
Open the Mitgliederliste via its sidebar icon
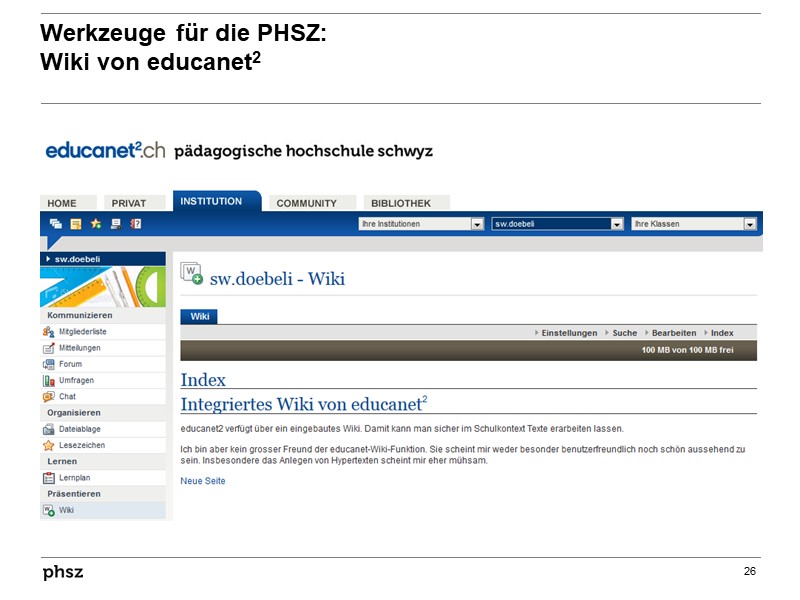pyautogui.click(x=47, y=331)
